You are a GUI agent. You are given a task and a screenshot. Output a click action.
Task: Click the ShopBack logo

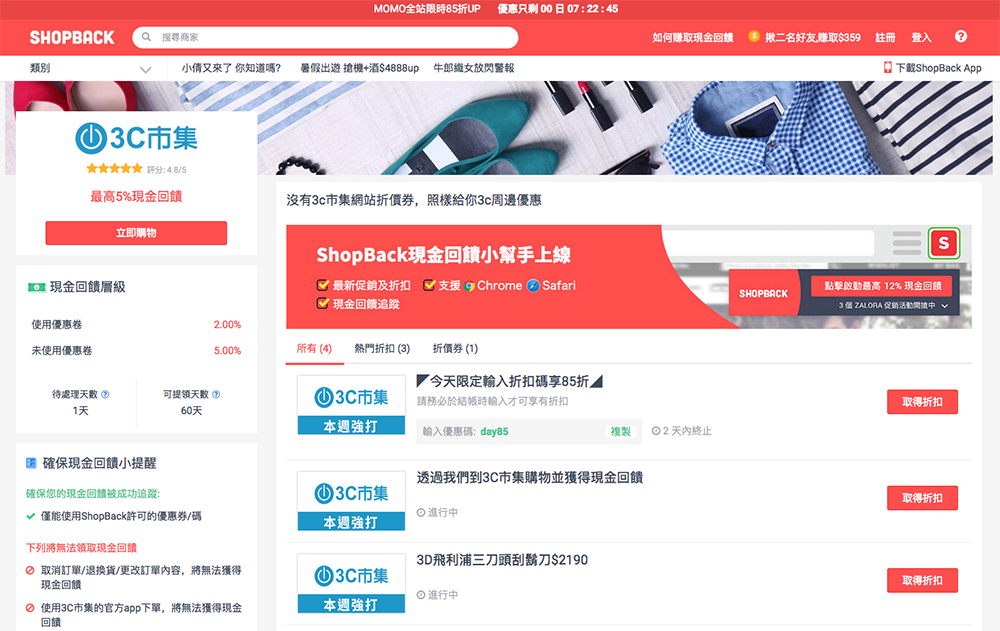[x=71, y=36]
